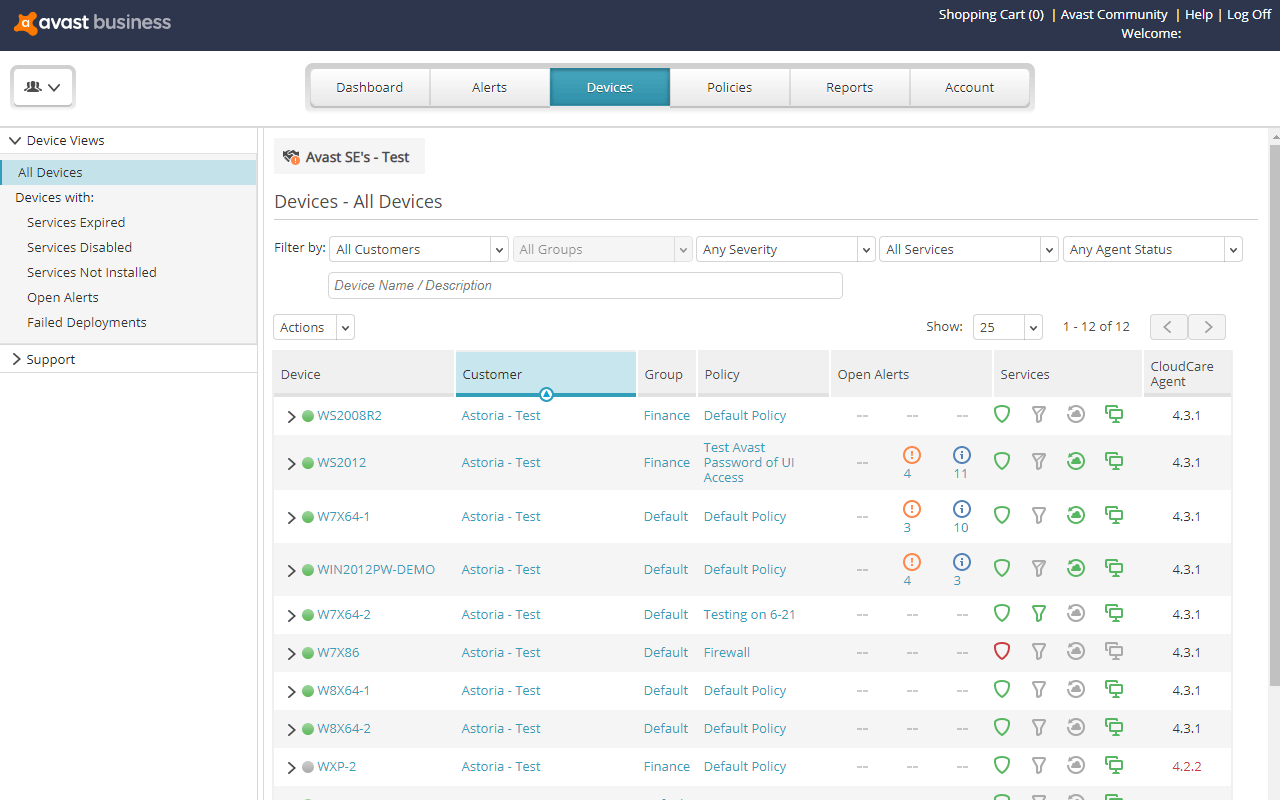Click the Content Filtering funnel icon for W7X64-2

1039,613
